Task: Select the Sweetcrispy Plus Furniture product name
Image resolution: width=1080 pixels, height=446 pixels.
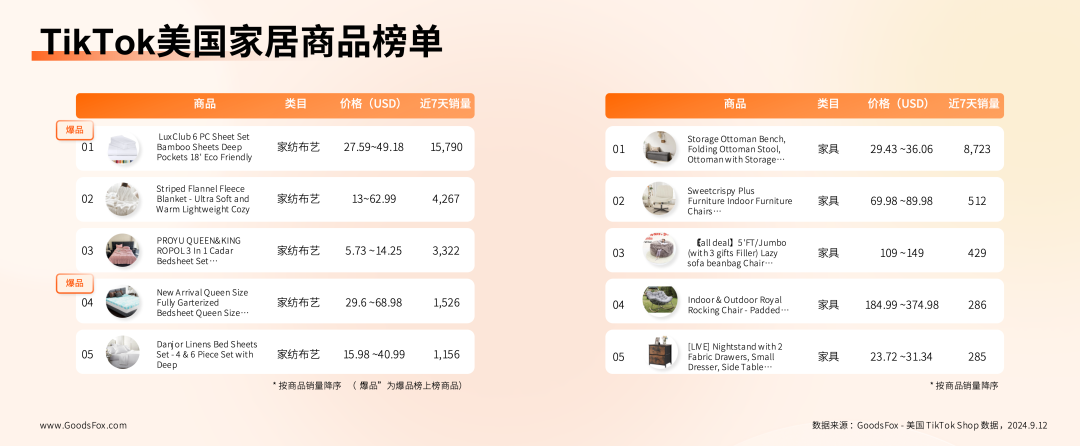Action: point(740,201)
